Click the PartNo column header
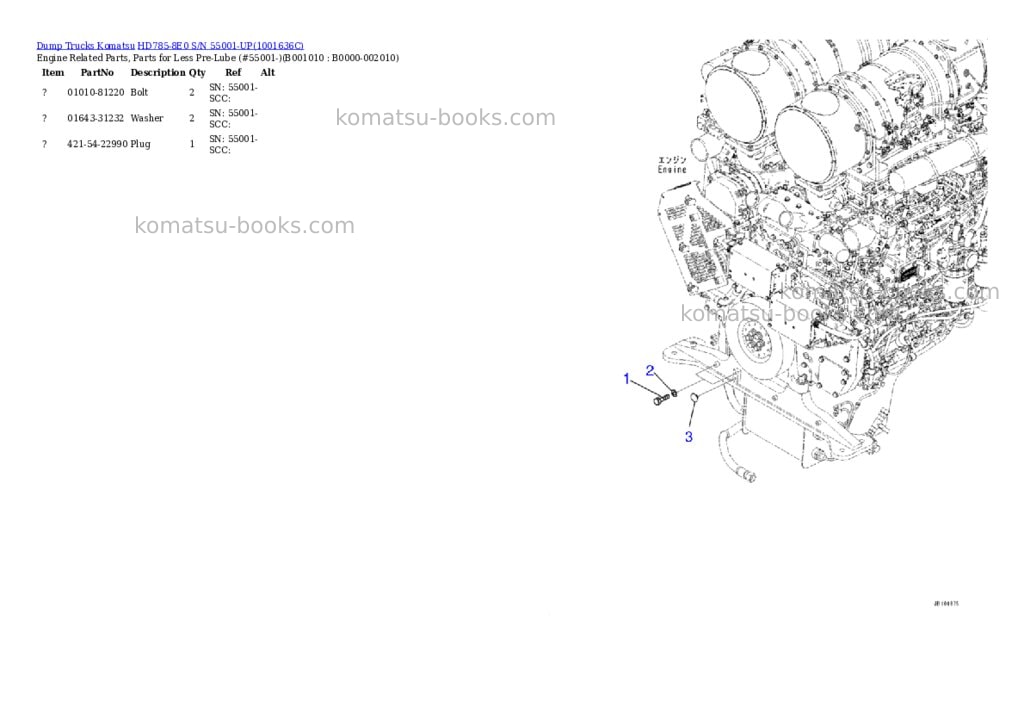The image size is (1024, 725). tap(97, 72)
